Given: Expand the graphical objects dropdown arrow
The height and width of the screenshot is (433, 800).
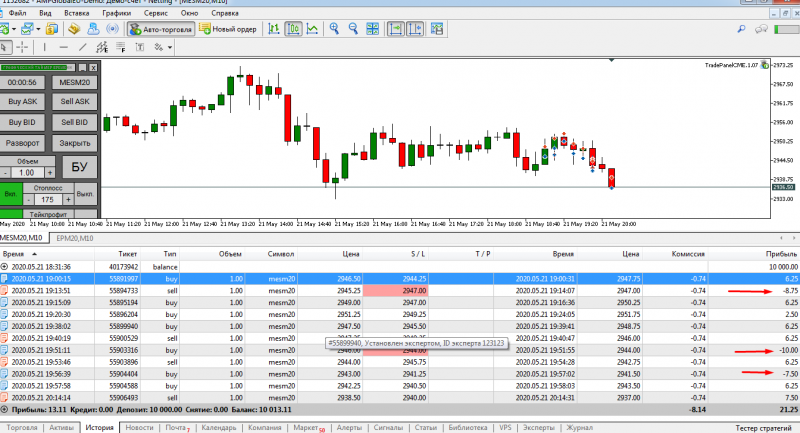Looking at the screenshot, I should pos(169,47).
